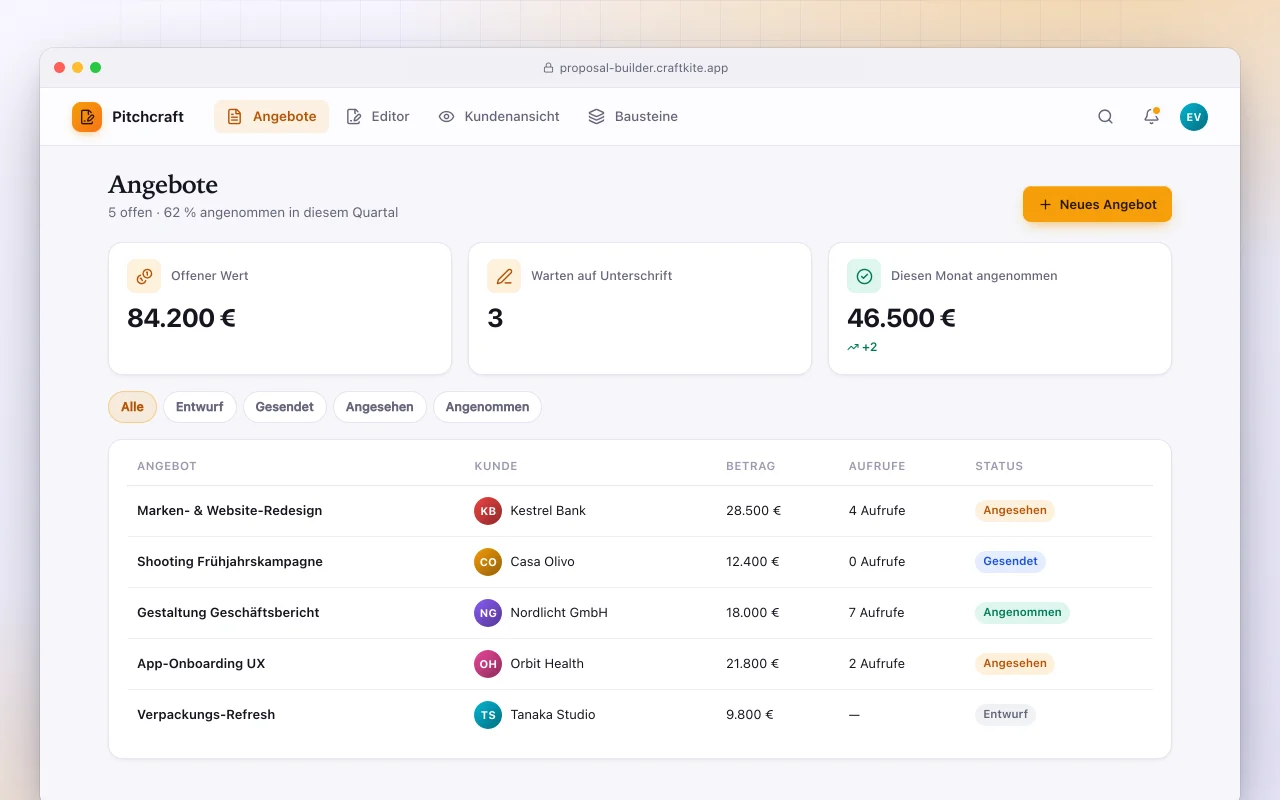Click the Angesehen status badge for Kestrel Bank
This screenshot has width=1280, height=800.
pyautogui.click(x=1015, y=511)
